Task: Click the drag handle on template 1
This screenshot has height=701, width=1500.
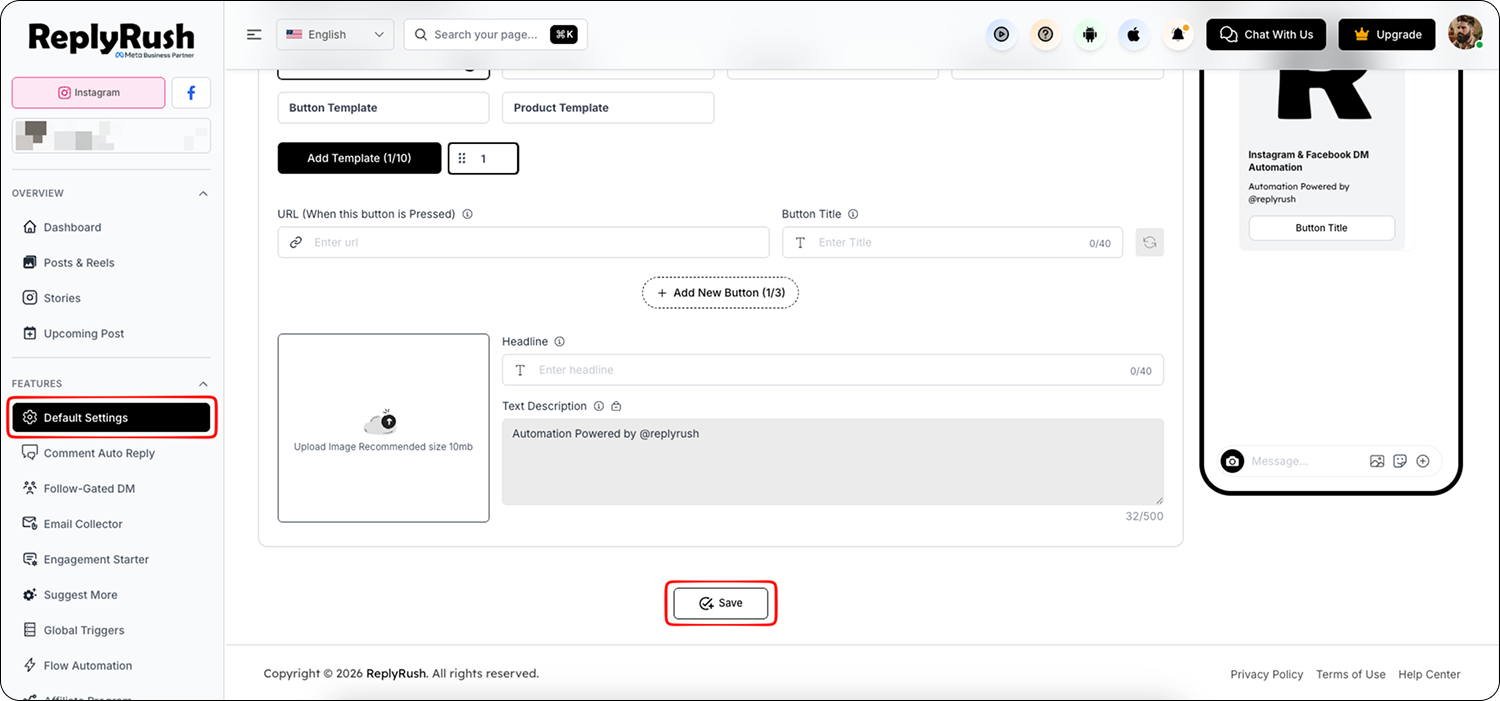Action: pyautogui.click(x=462, y=159)
